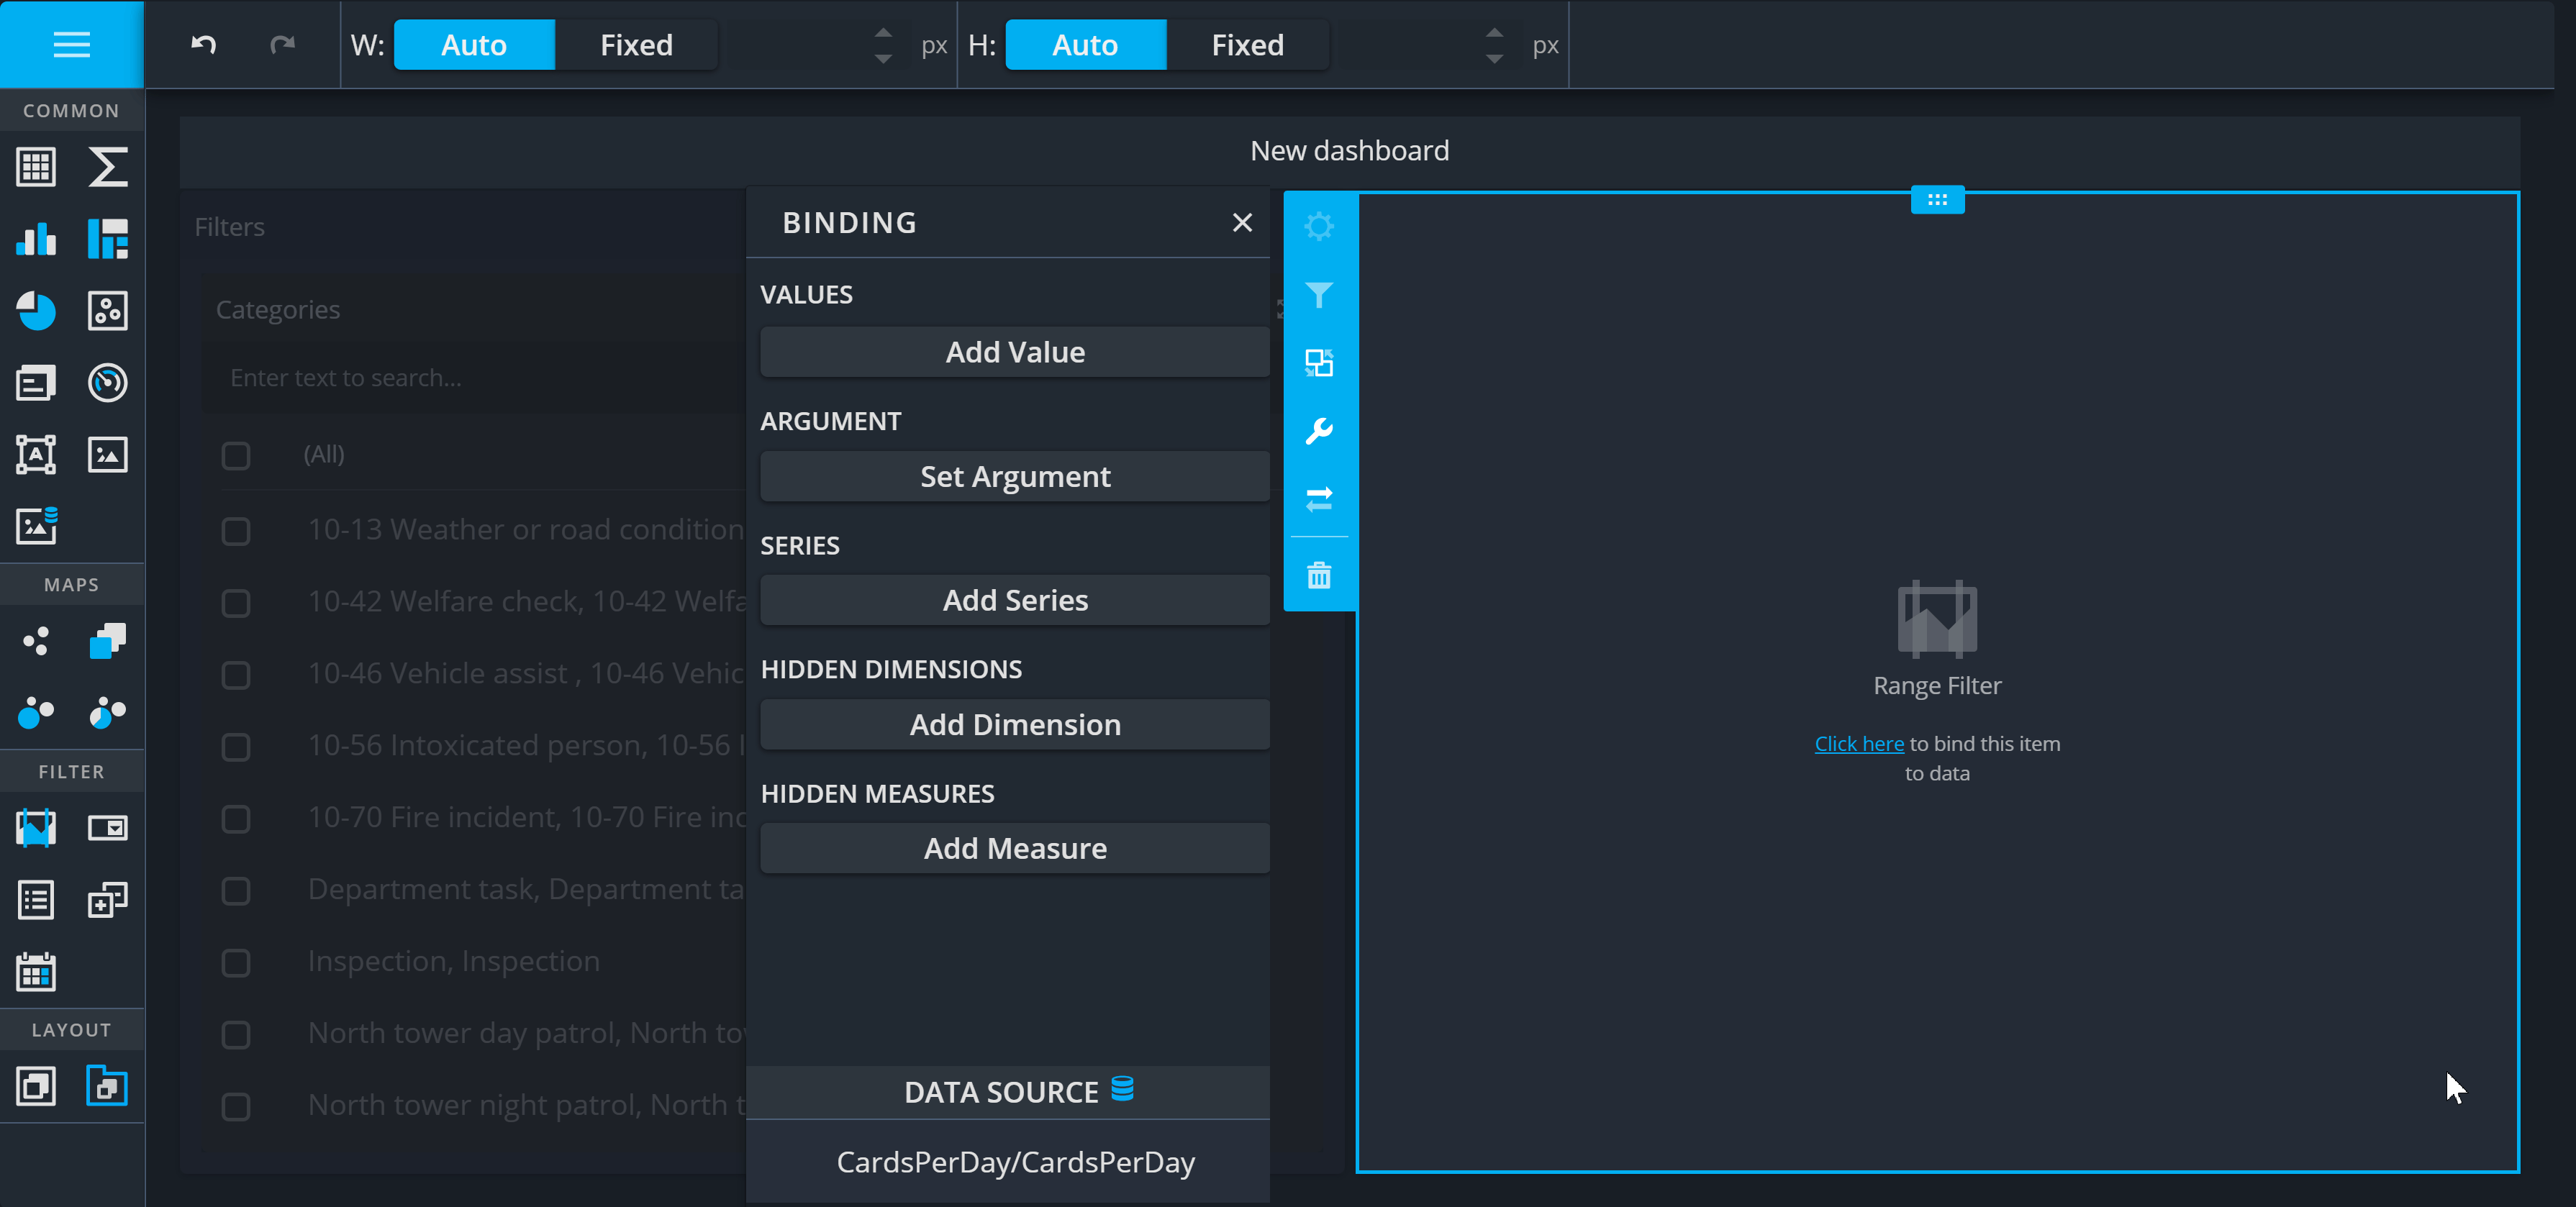Add a Choropleth Map item
Viewport: 2576px width, 1207px height.
point(108,641)
